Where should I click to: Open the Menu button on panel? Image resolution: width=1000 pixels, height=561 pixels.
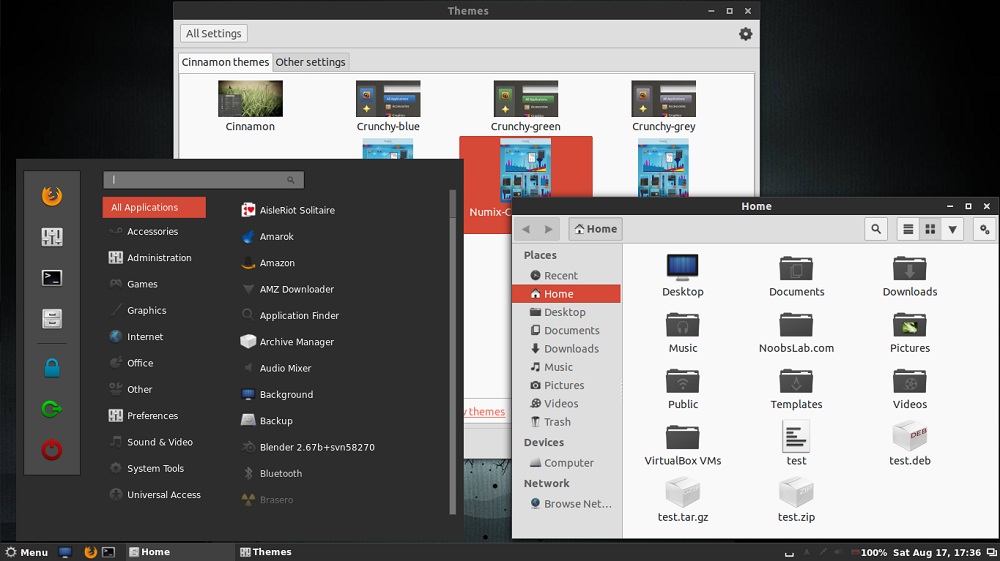point(26,552)
